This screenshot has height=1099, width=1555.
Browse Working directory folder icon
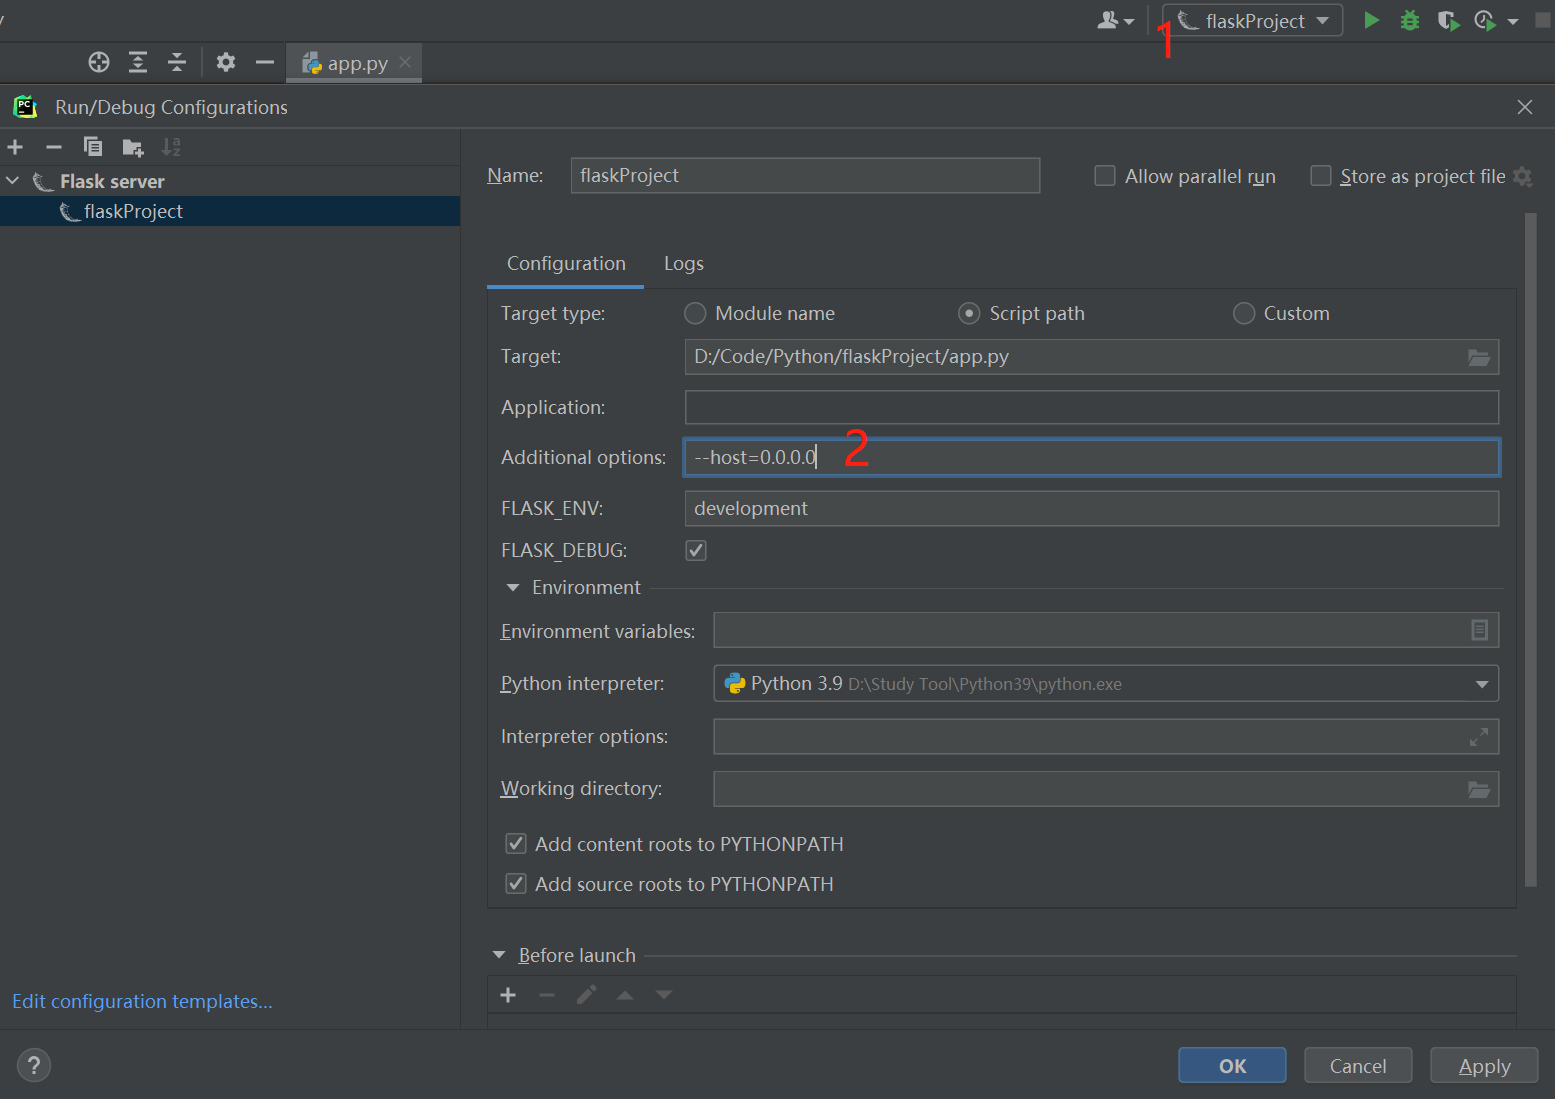(1478, 790)
